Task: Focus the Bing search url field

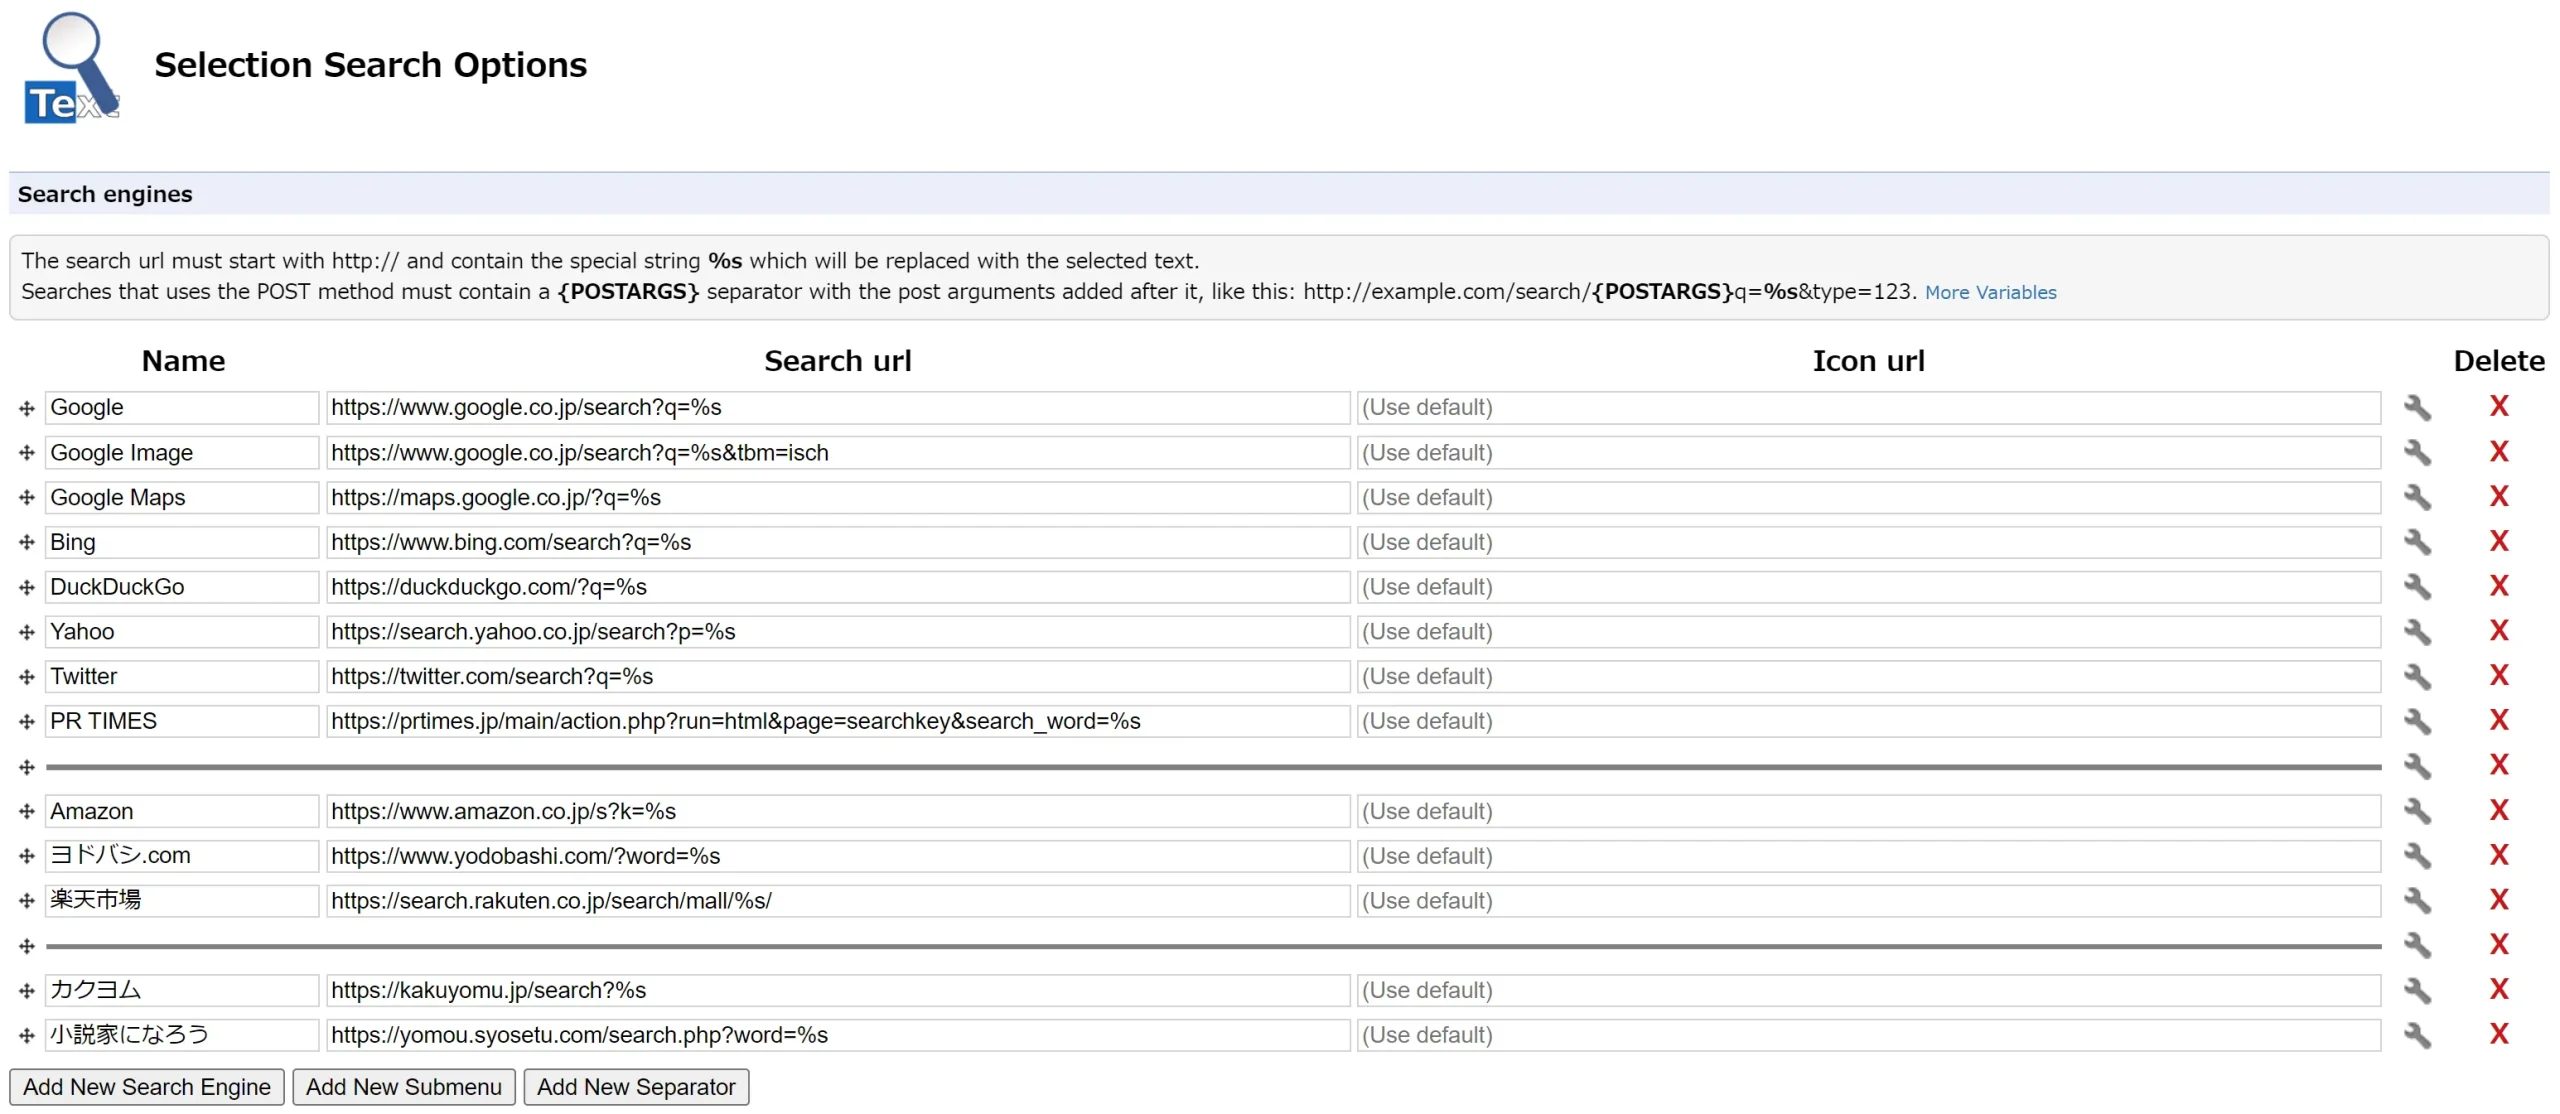Action: tap(838, 542)
